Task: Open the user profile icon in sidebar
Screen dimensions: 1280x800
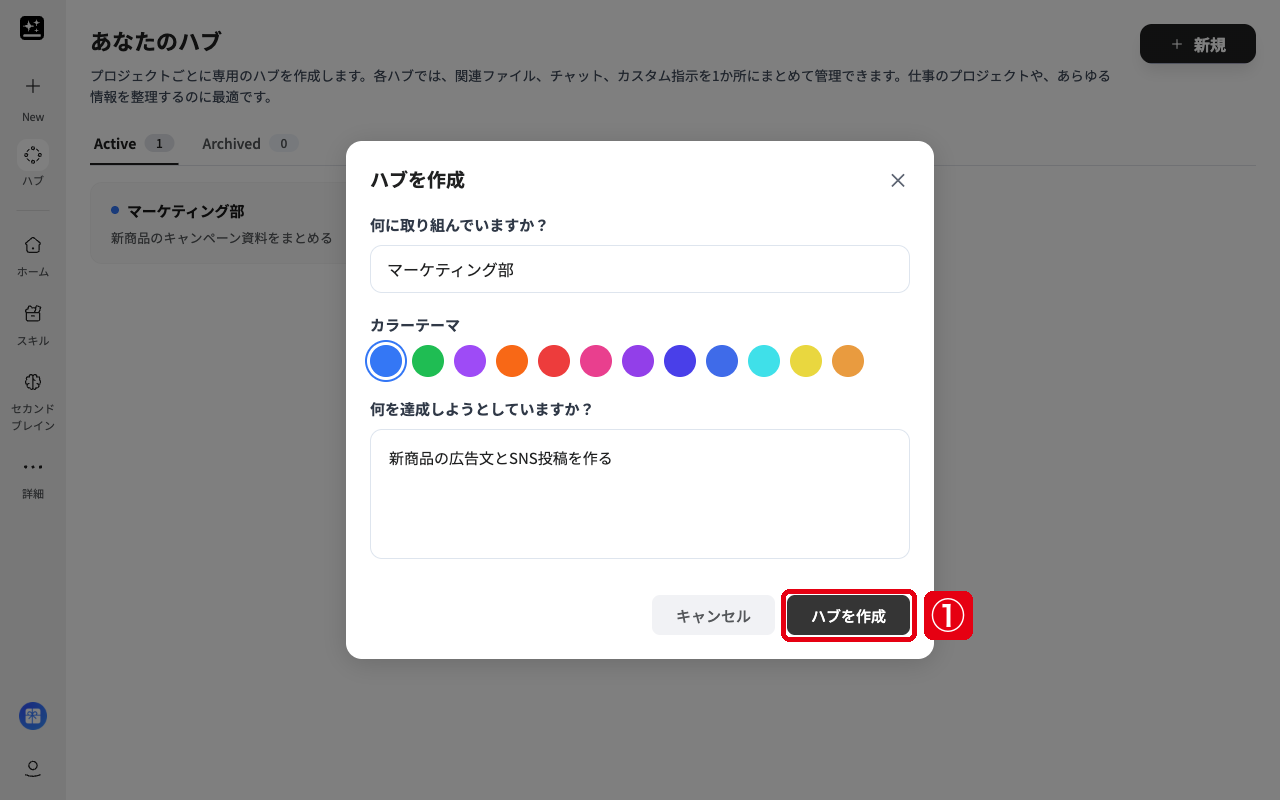Action: click(33, 768)
